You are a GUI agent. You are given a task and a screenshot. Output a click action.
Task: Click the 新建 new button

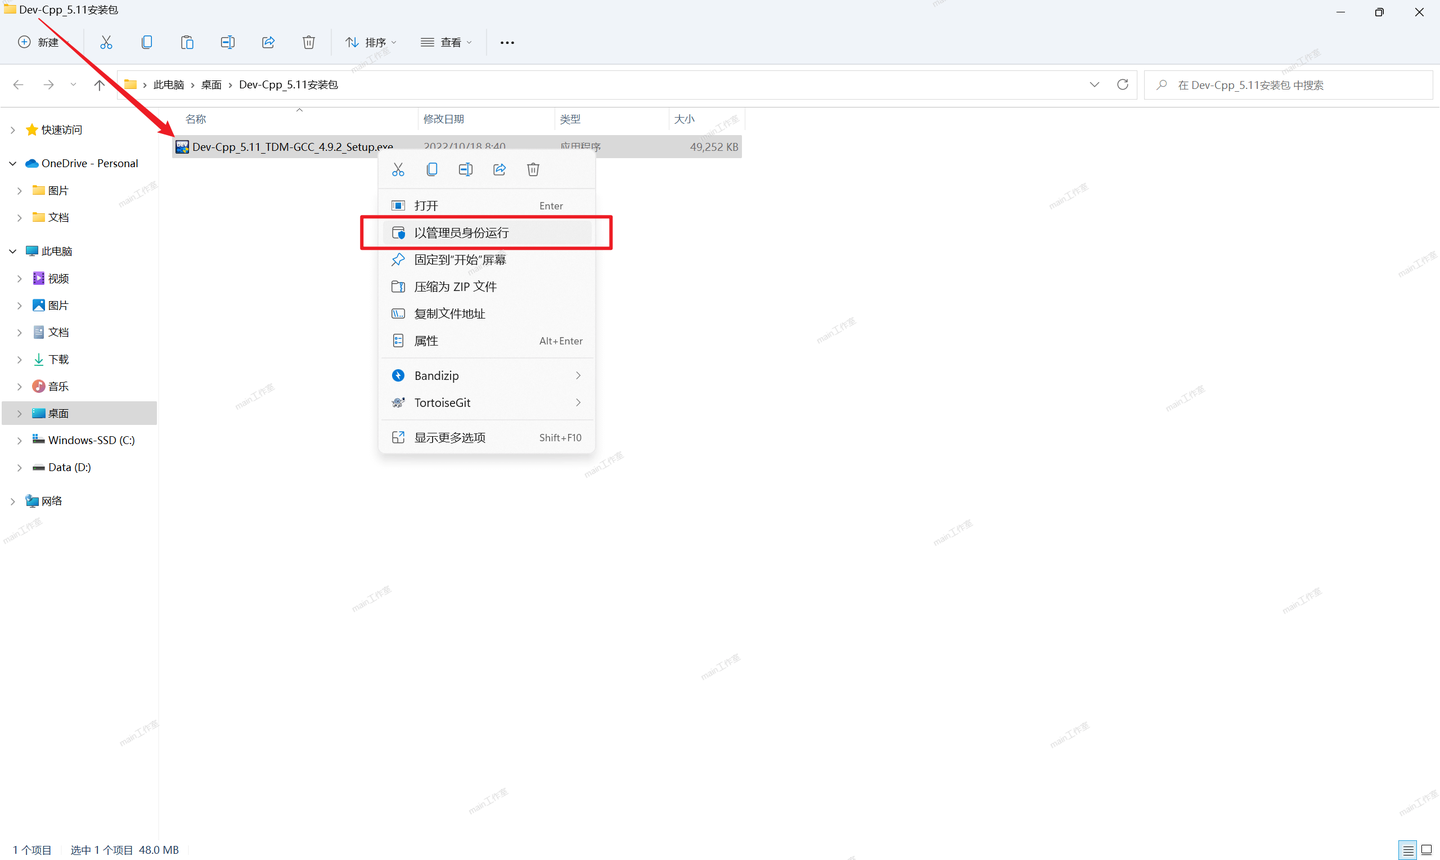39,42
